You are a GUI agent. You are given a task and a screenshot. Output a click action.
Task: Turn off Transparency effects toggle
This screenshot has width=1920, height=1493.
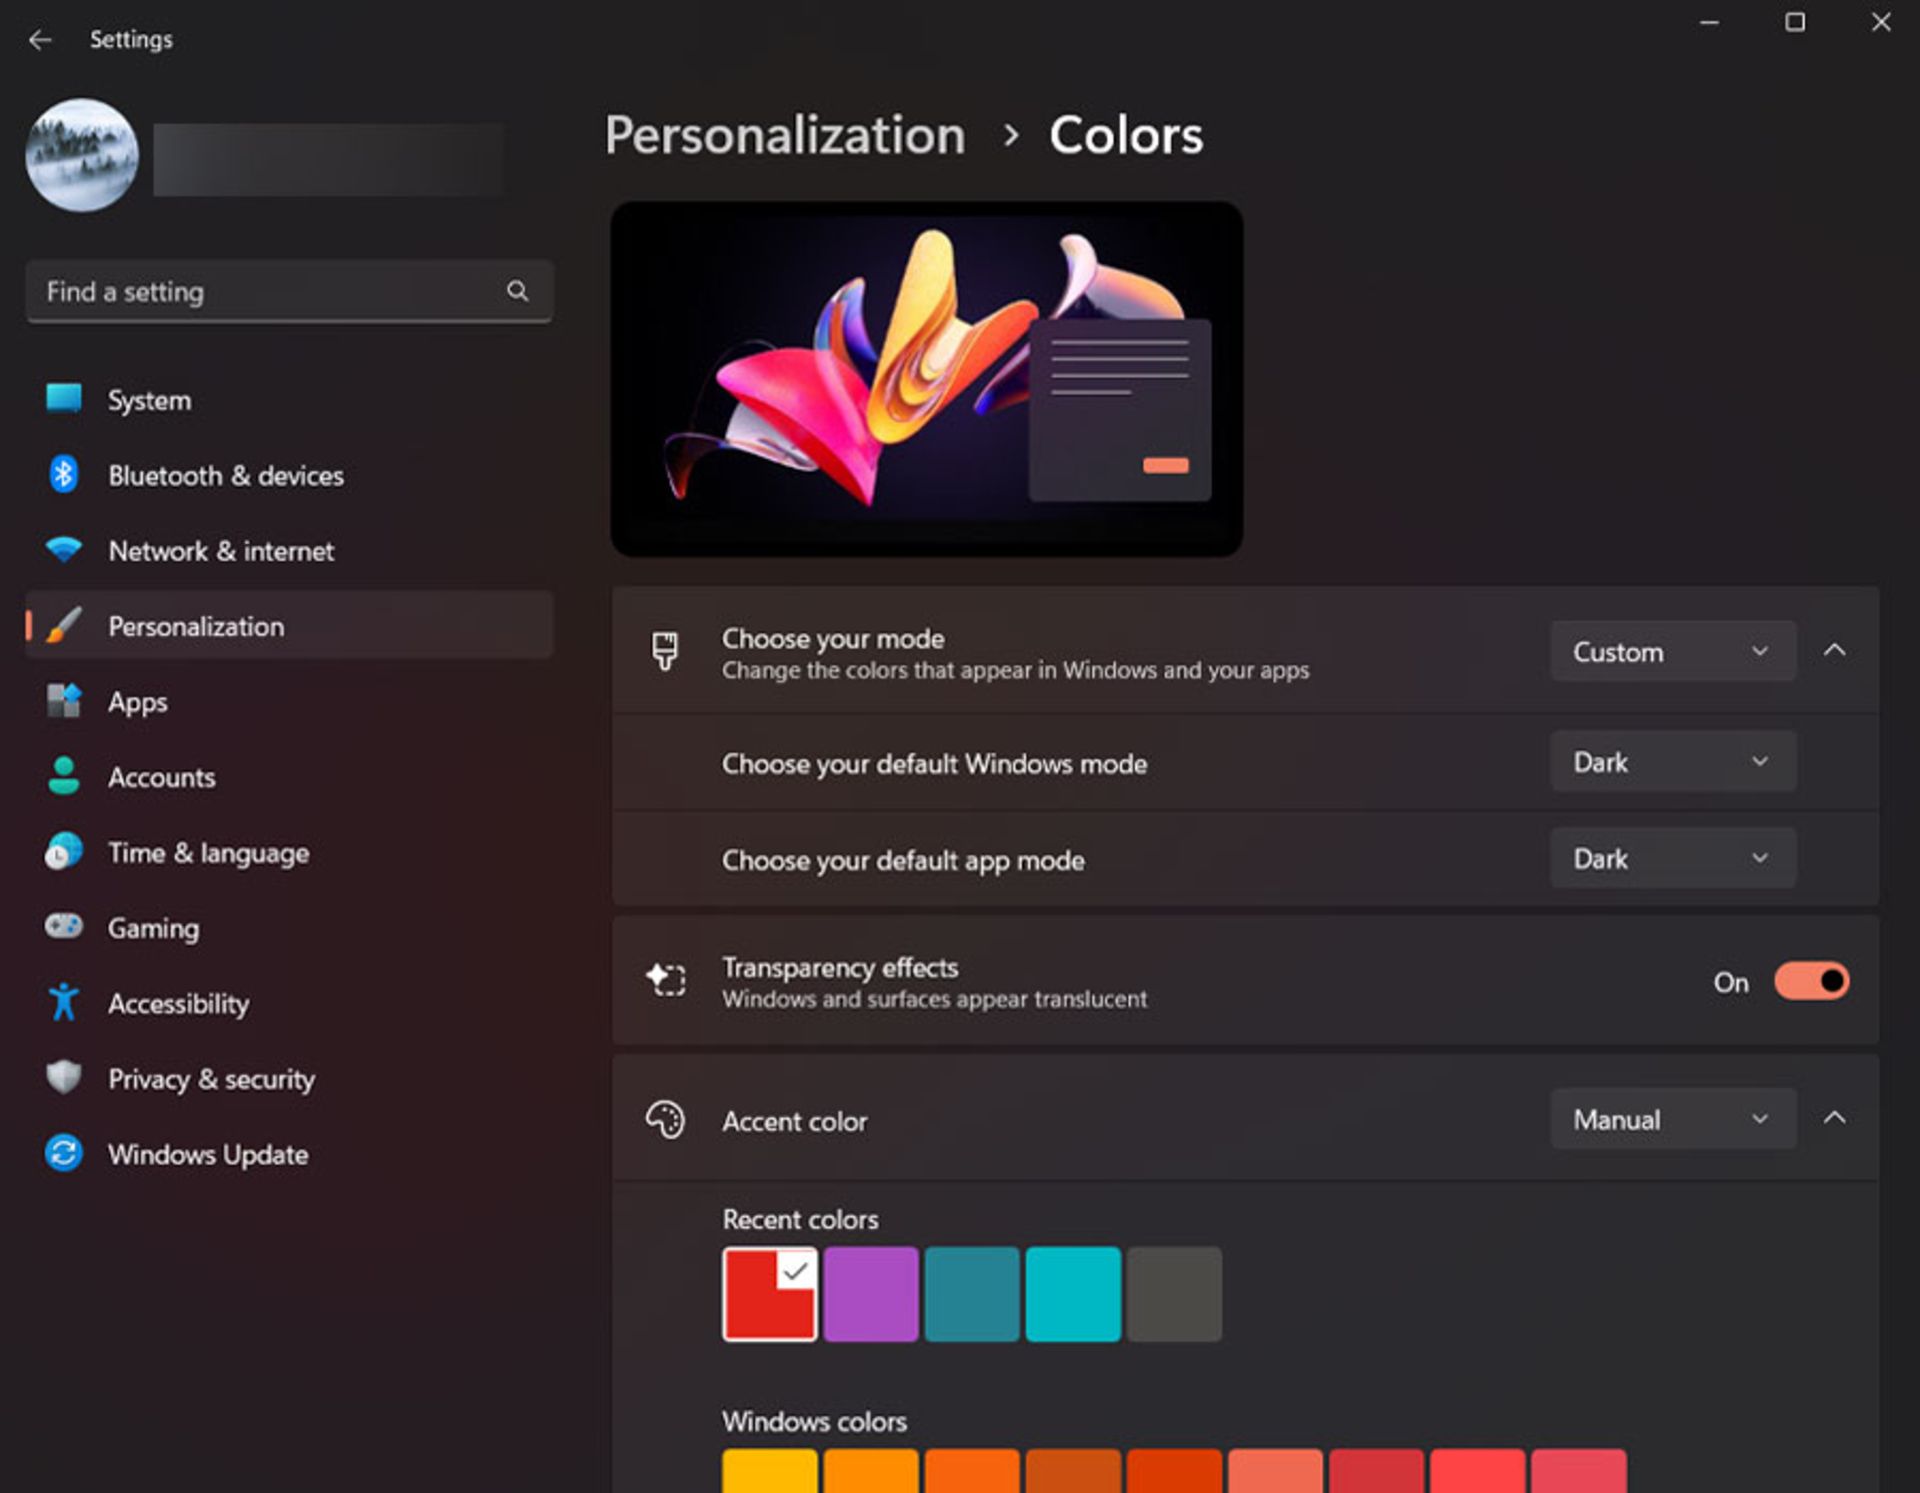point(1811,981)
